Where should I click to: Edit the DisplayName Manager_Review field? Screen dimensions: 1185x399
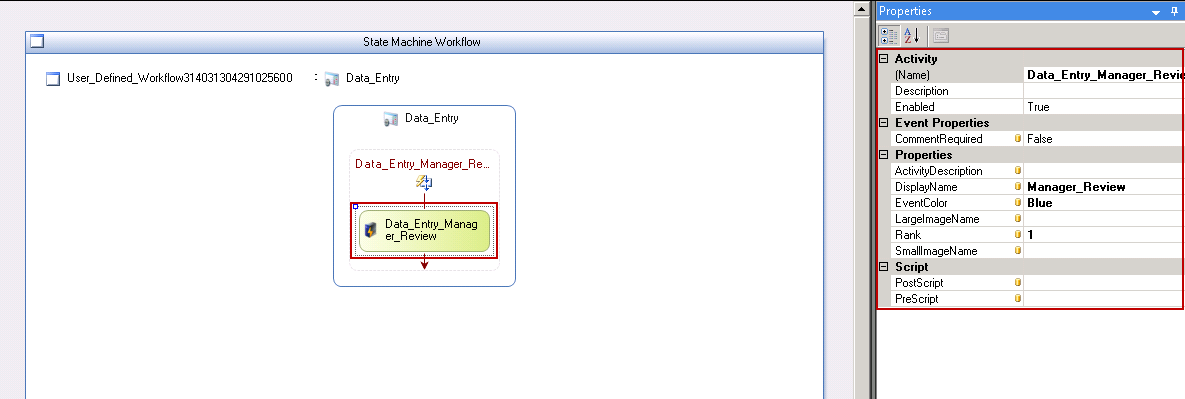tap(1103, 187)
